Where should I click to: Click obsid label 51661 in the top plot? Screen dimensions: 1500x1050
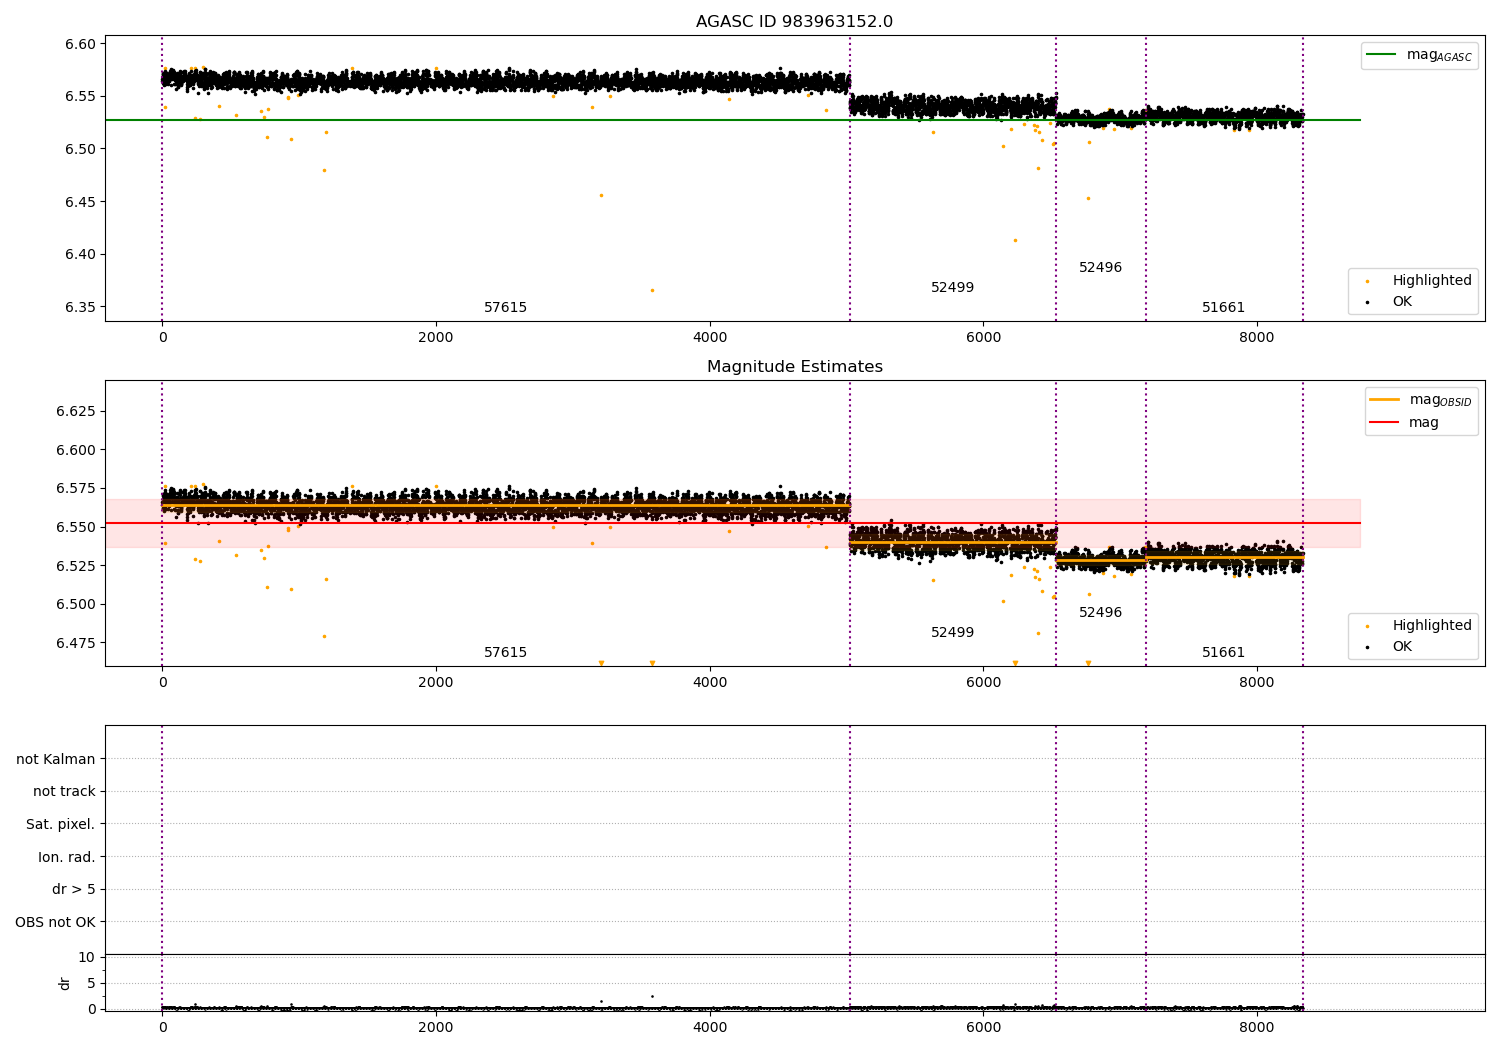1223,308
